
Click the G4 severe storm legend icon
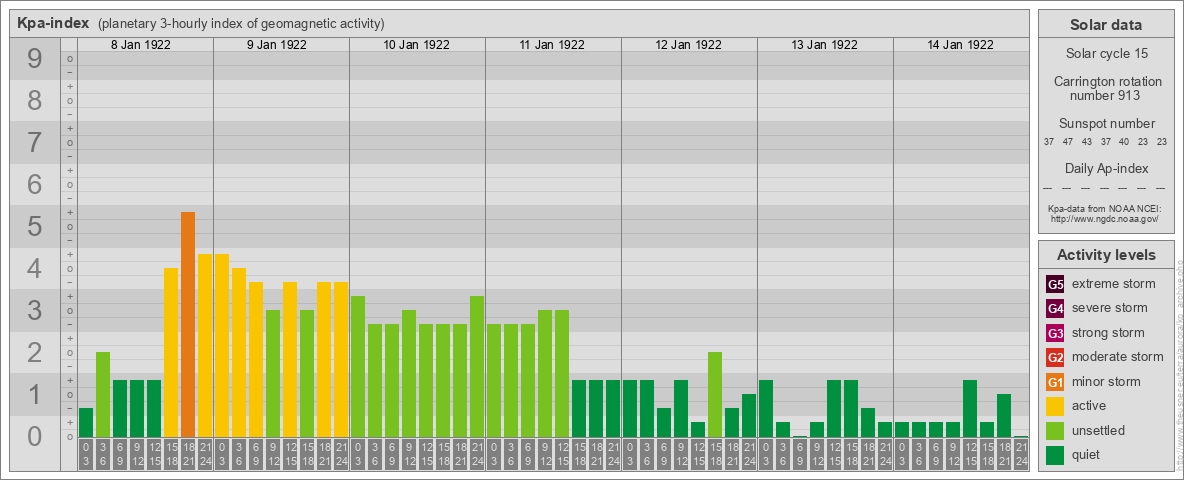pos(1055,308)
